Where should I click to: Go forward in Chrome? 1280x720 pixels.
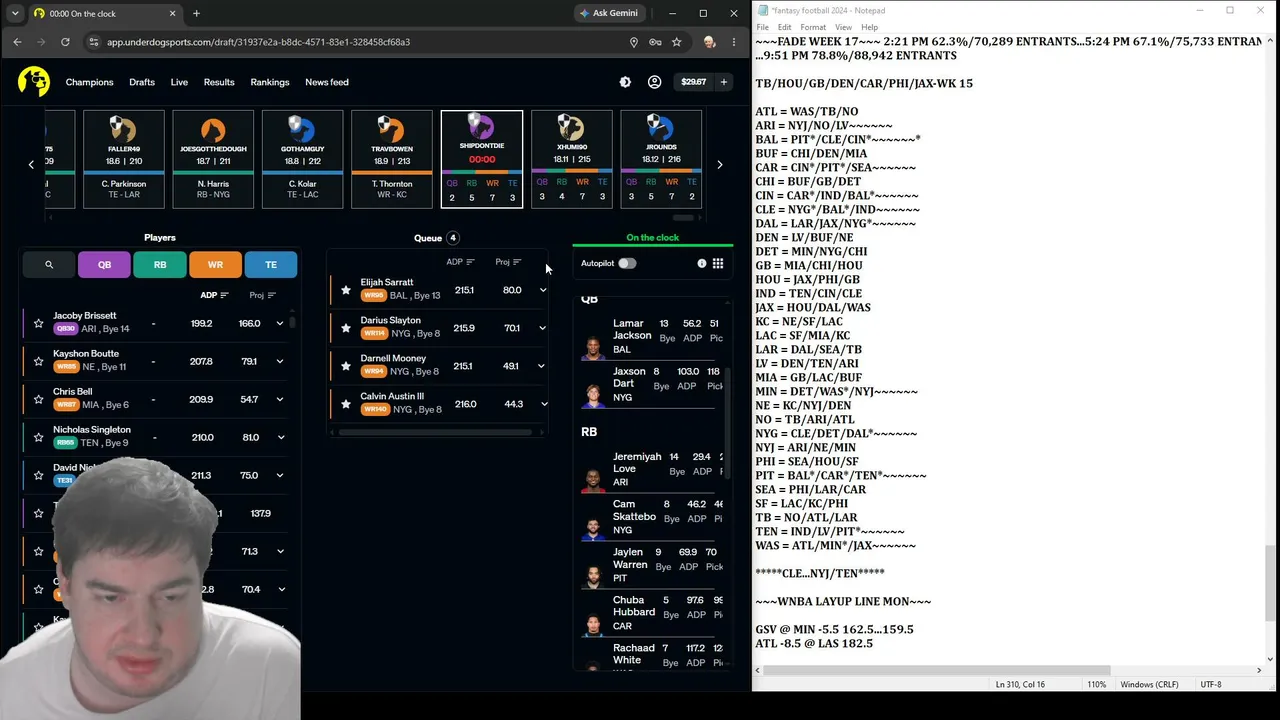coord(41,42)
